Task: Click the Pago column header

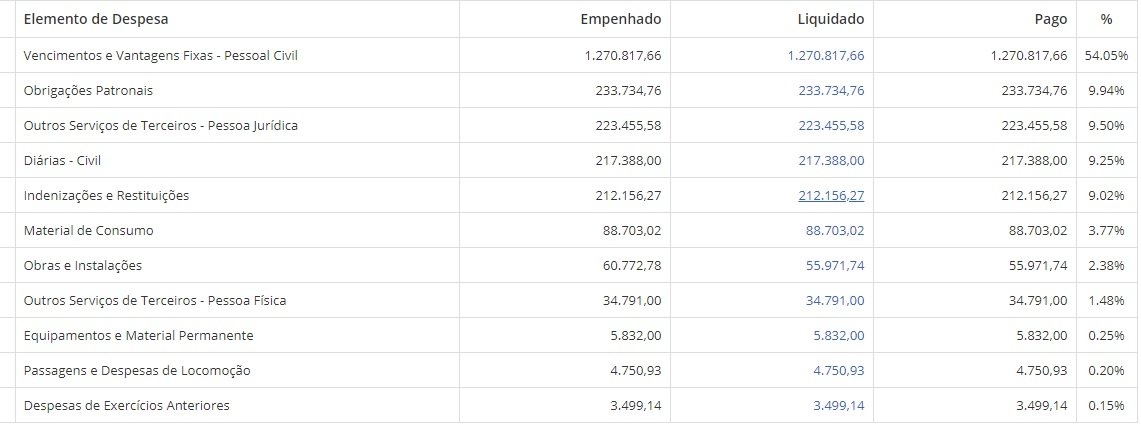Action: (x=1051, y=19)
